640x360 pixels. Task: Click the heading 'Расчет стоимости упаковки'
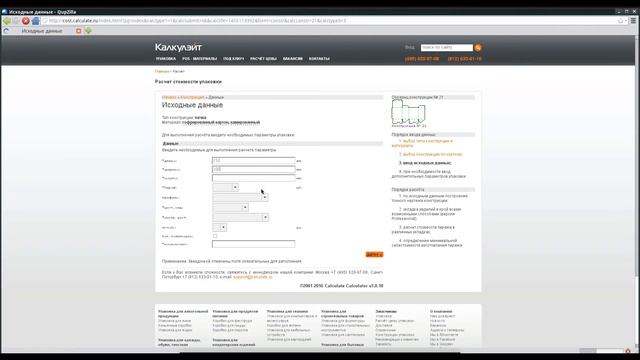[x=188, y=82]
